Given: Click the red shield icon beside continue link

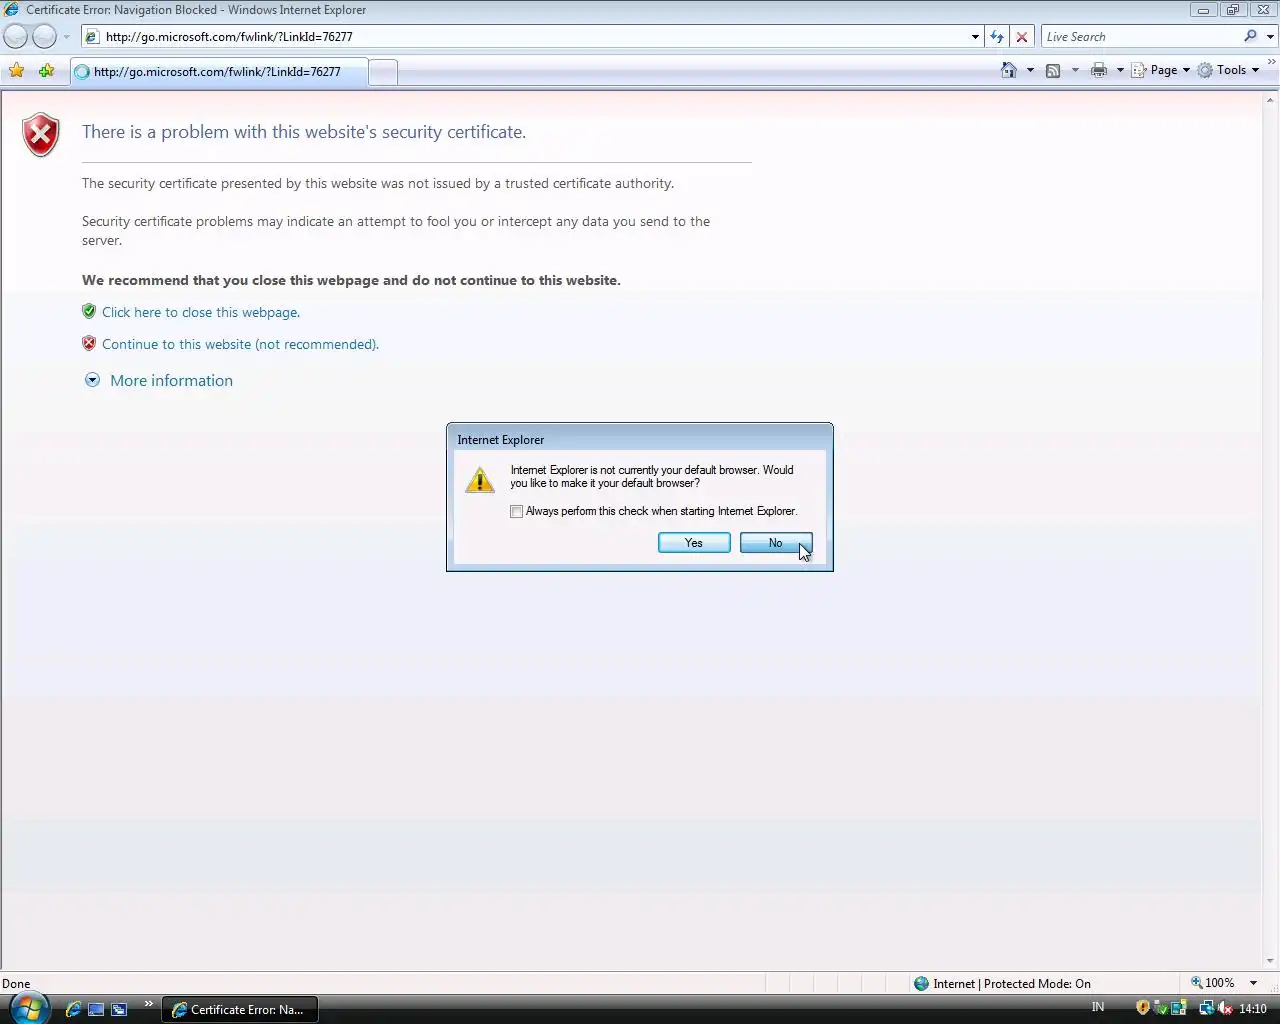Looking at the screenshot, I should click(x=89, y=343).
